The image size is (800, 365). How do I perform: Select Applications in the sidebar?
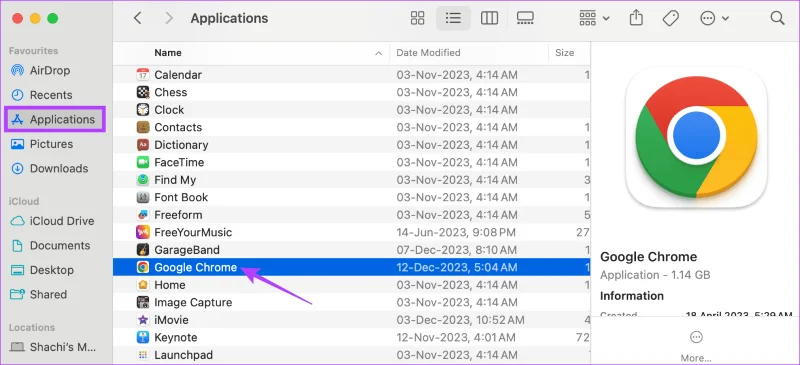point(55,119)
